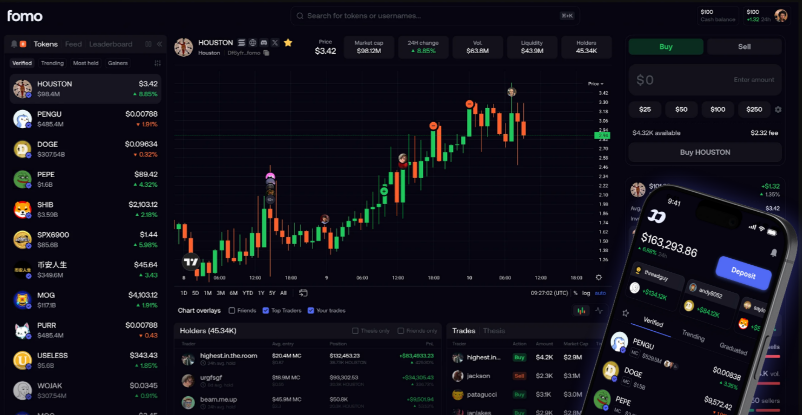Choose the $250 quick amount
802x415 pixels.
click(x=754, y=110)
